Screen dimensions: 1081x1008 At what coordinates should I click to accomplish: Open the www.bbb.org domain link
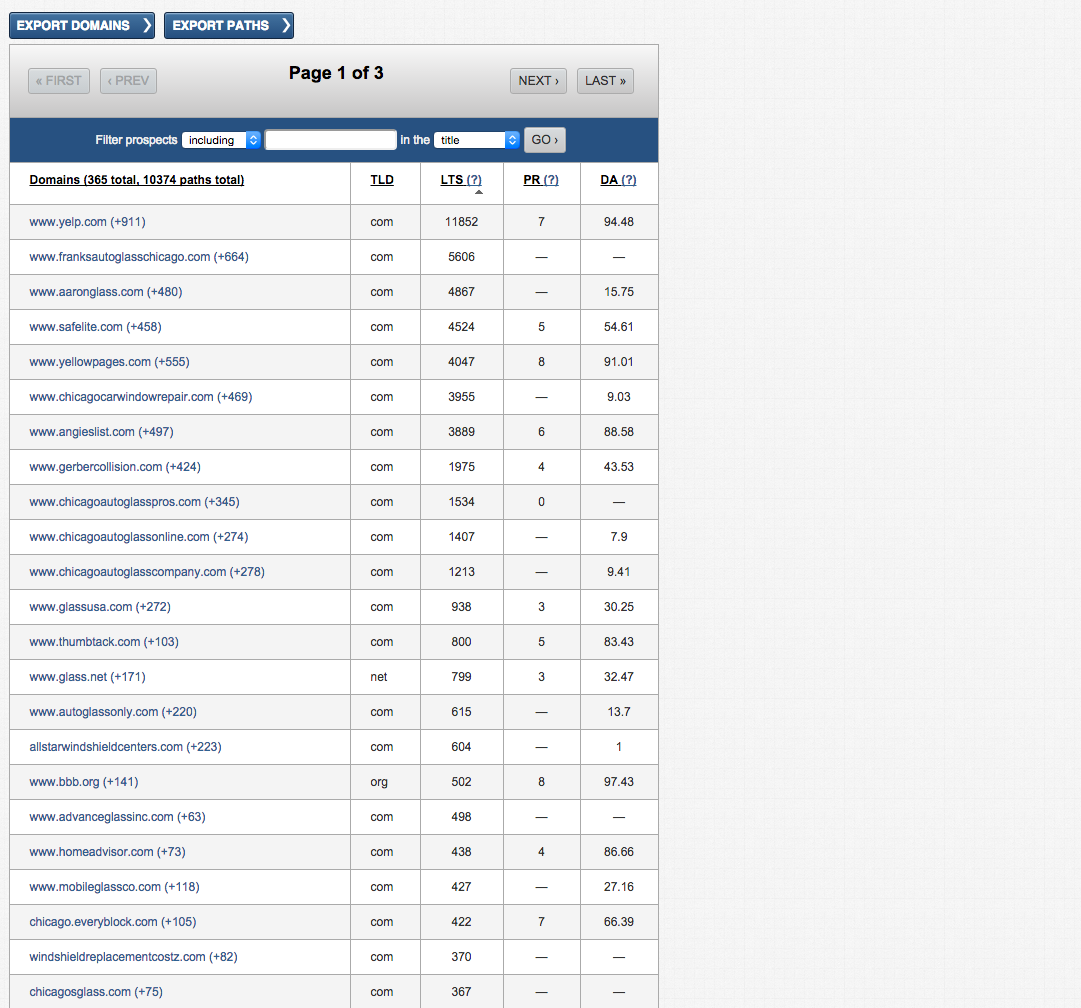tap(64, 782)
